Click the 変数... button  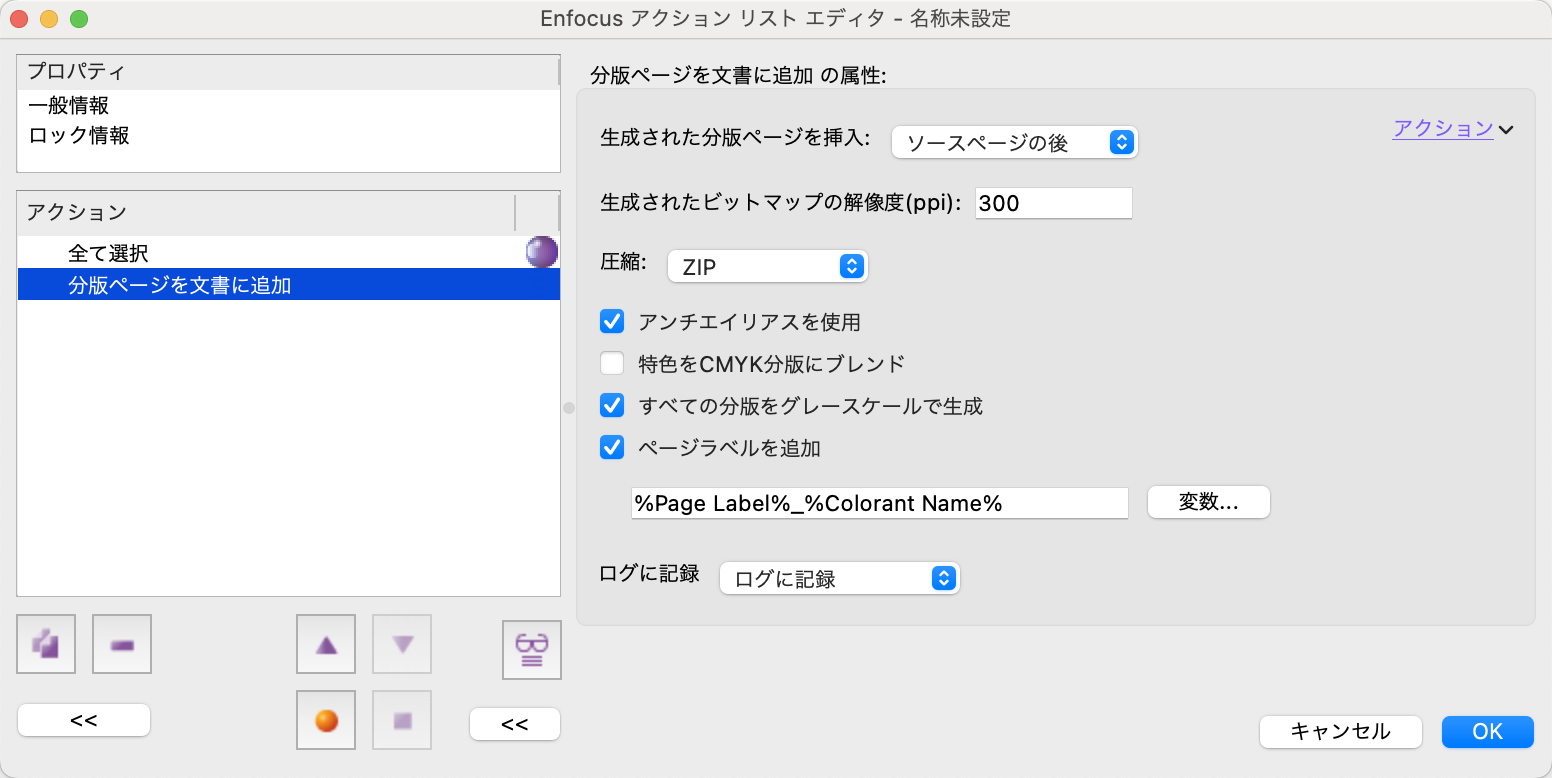[x=1208, y=502]
